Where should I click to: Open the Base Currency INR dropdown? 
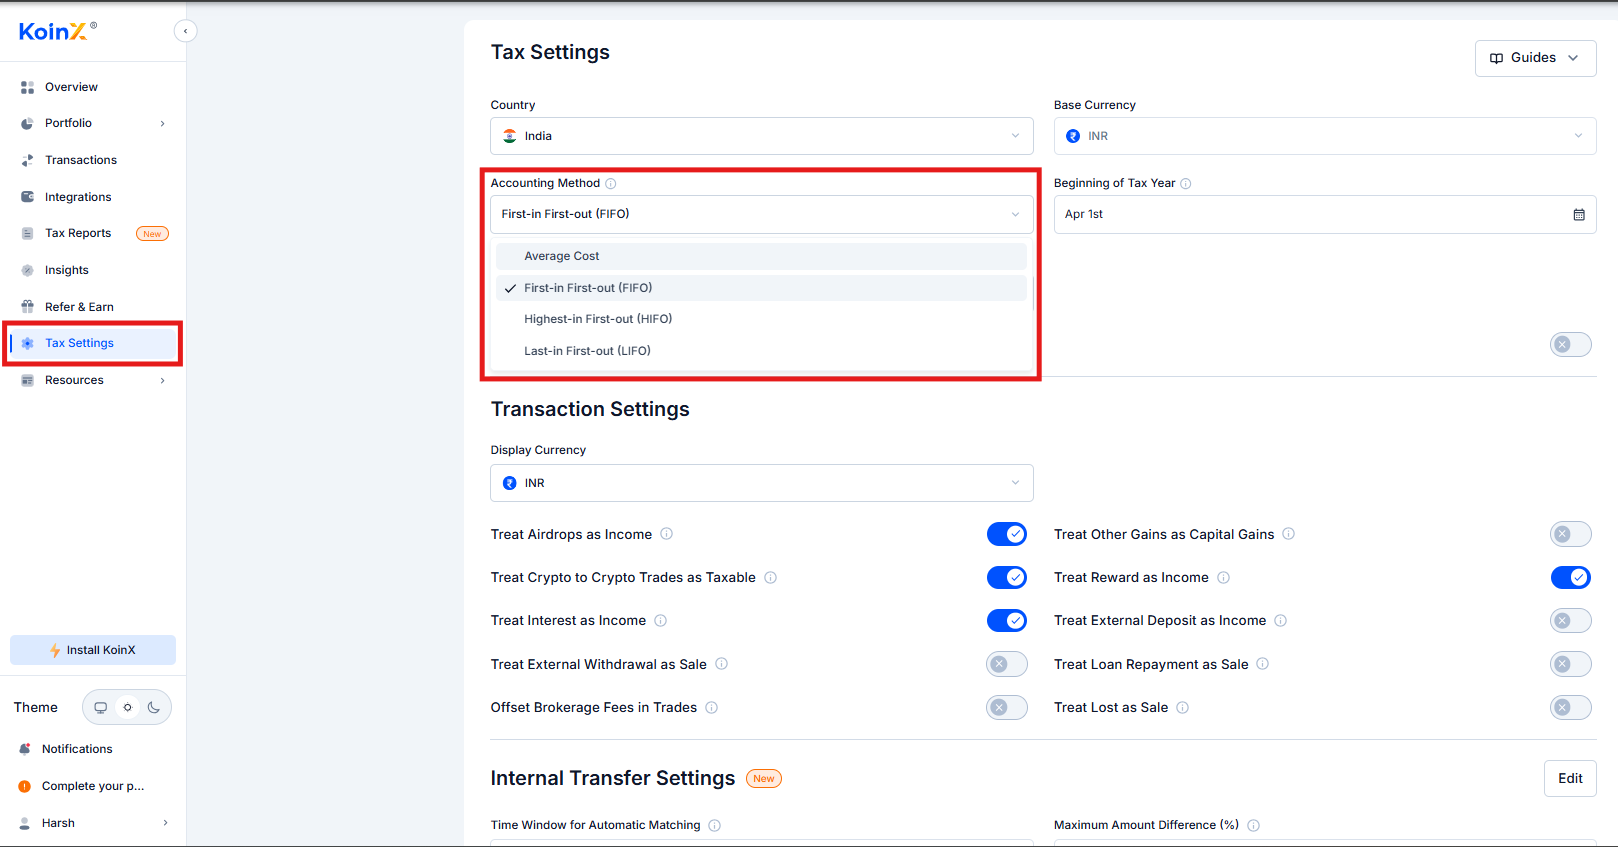[x=1325, y=136]
